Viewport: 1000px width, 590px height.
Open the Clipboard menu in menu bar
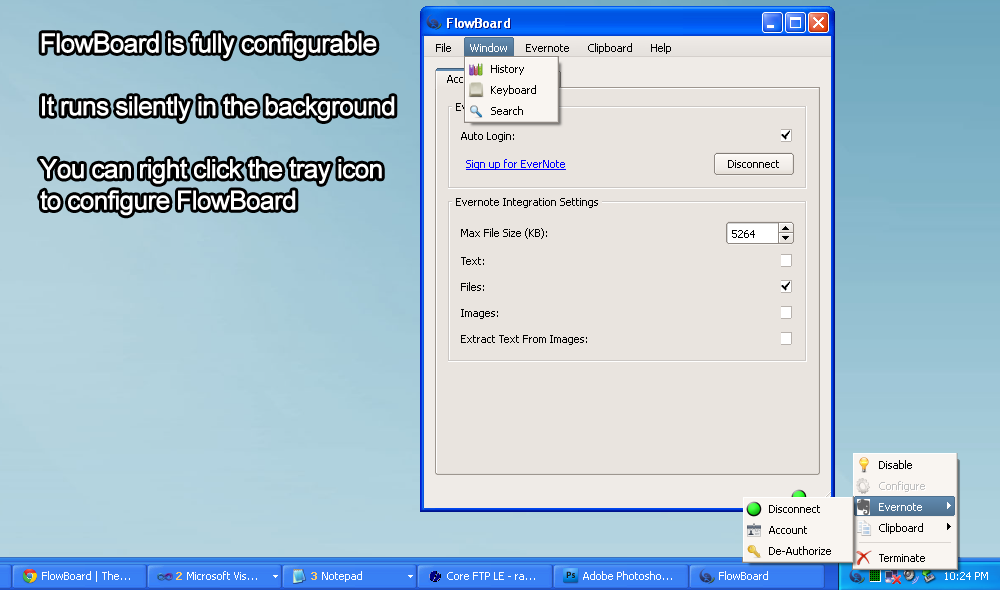[x=610, y=48]
